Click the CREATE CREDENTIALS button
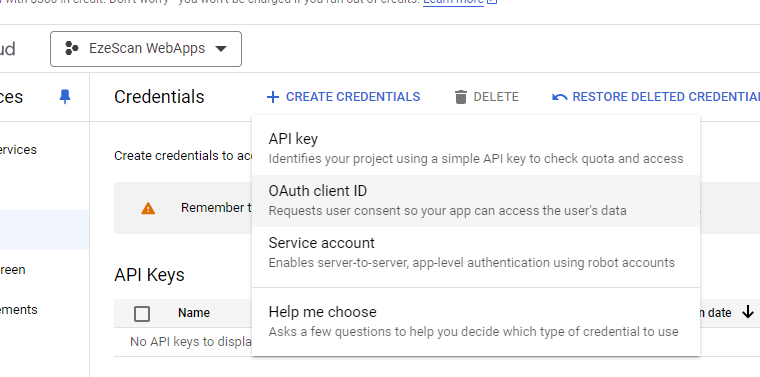 point(343,97)
